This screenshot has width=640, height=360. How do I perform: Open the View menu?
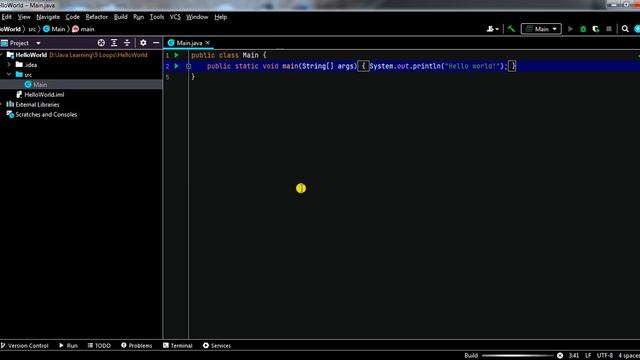24,17
